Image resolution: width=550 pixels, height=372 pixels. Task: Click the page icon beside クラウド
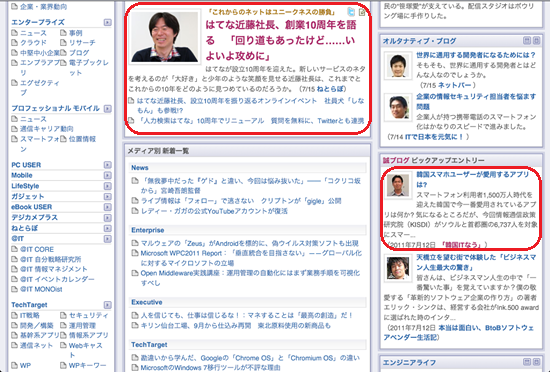click(14, 43)
